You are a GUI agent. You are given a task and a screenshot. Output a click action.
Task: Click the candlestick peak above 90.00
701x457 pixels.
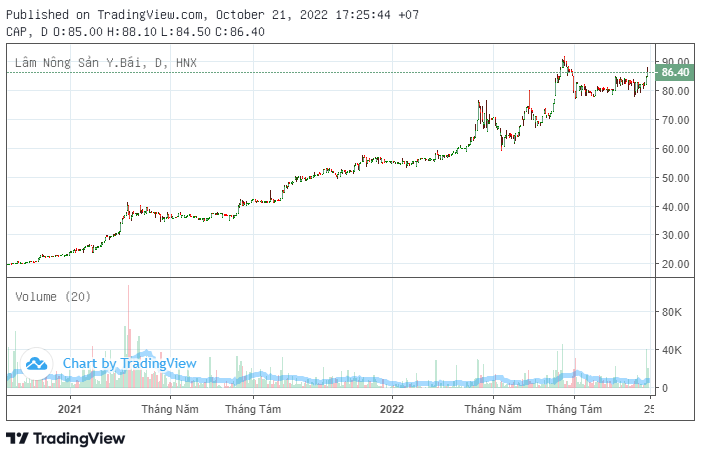tap(564, 60)
